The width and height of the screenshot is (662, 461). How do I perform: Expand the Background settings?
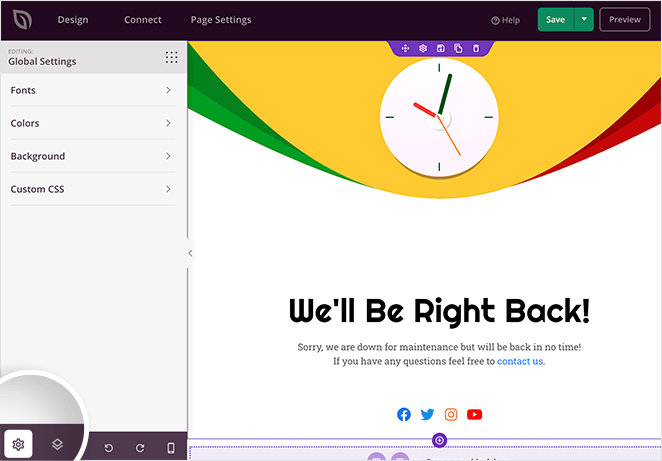pos(92,156)
